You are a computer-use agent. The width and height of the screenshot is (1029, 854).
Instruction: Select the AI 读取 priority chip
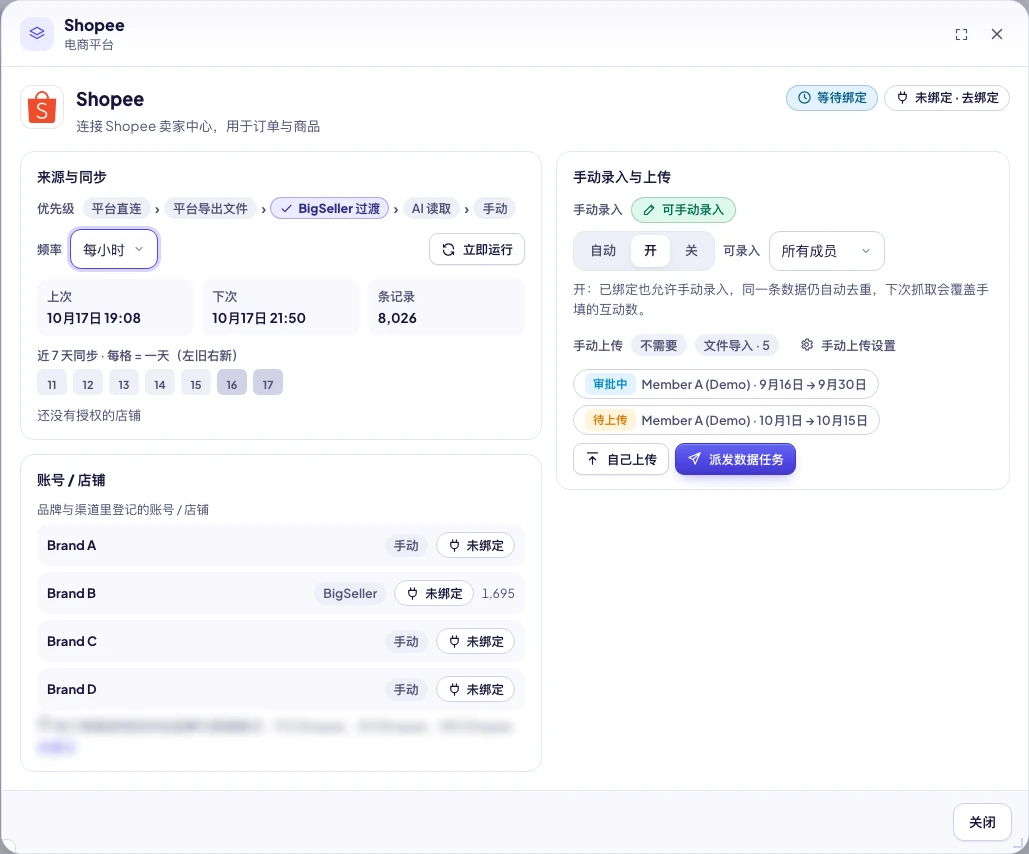[431, 209]
